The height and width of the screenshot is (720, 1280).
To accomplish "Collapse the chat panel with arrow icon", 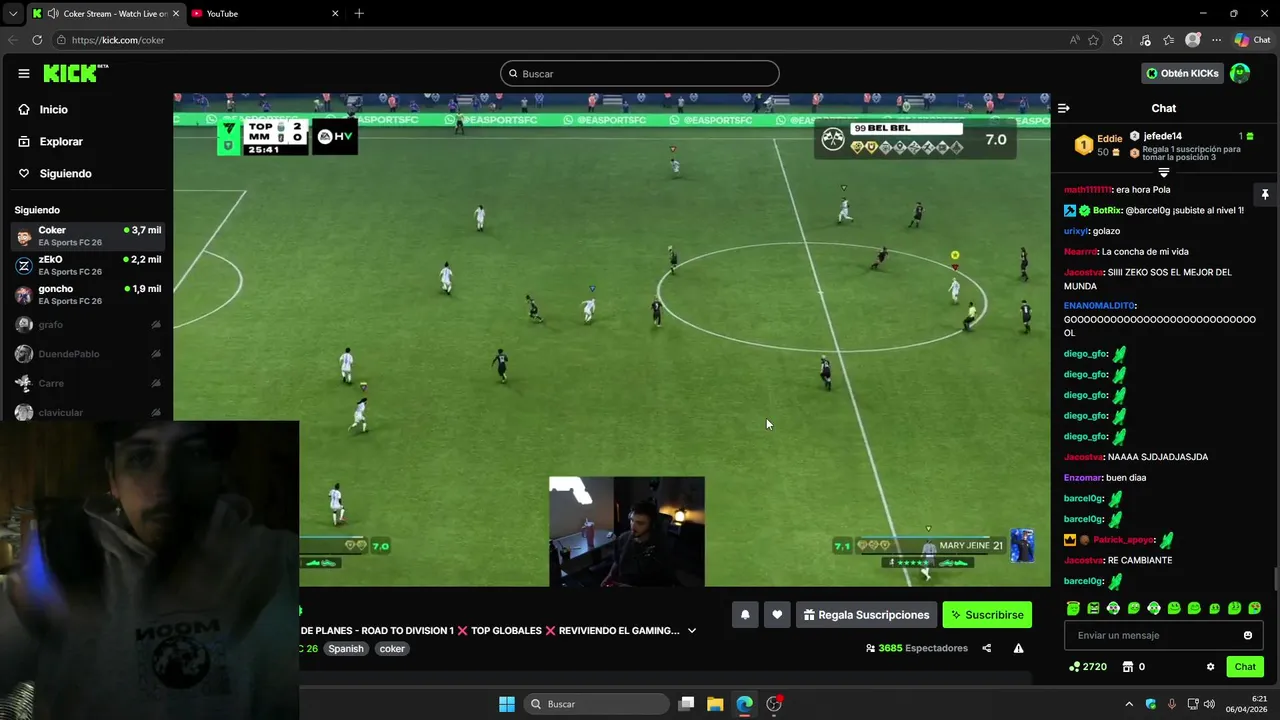I will tap(1064, 108).
